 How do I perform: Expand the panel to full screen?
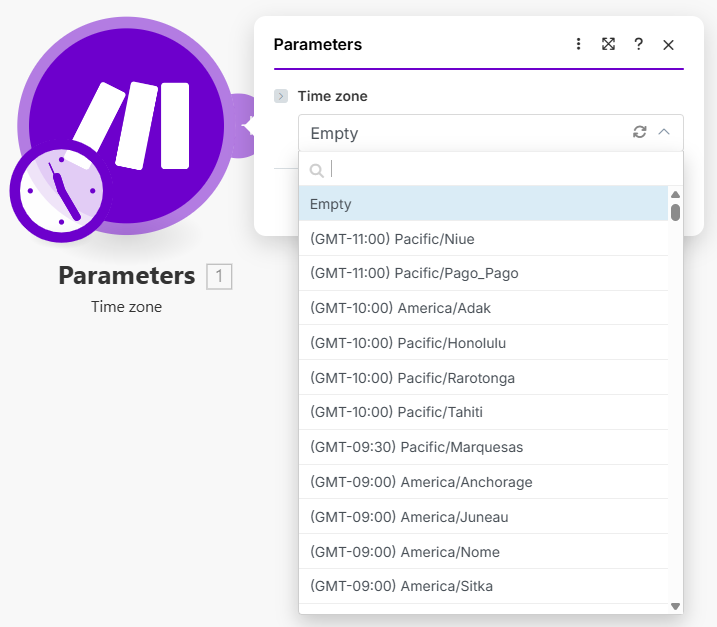pos(608,44)
